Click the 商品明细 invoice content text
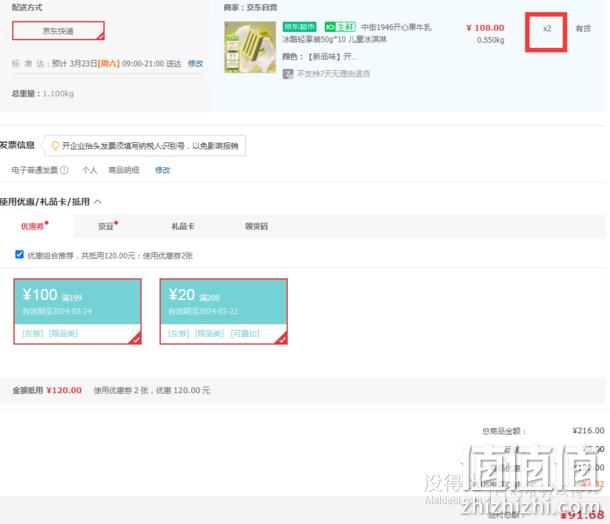This screenshot has height=524, width=610. click(124, 170)
